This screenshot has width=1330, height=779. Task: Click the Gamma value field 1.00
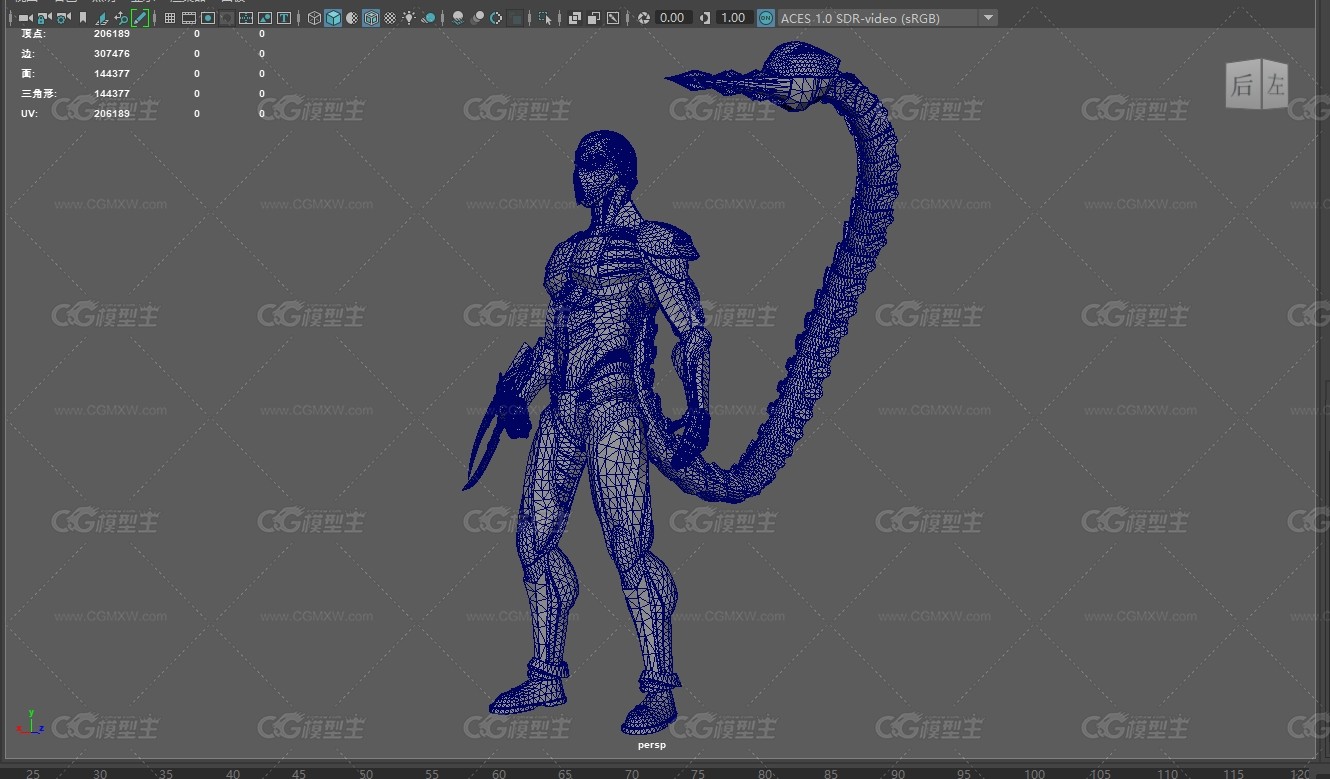(x=734, y=18)
